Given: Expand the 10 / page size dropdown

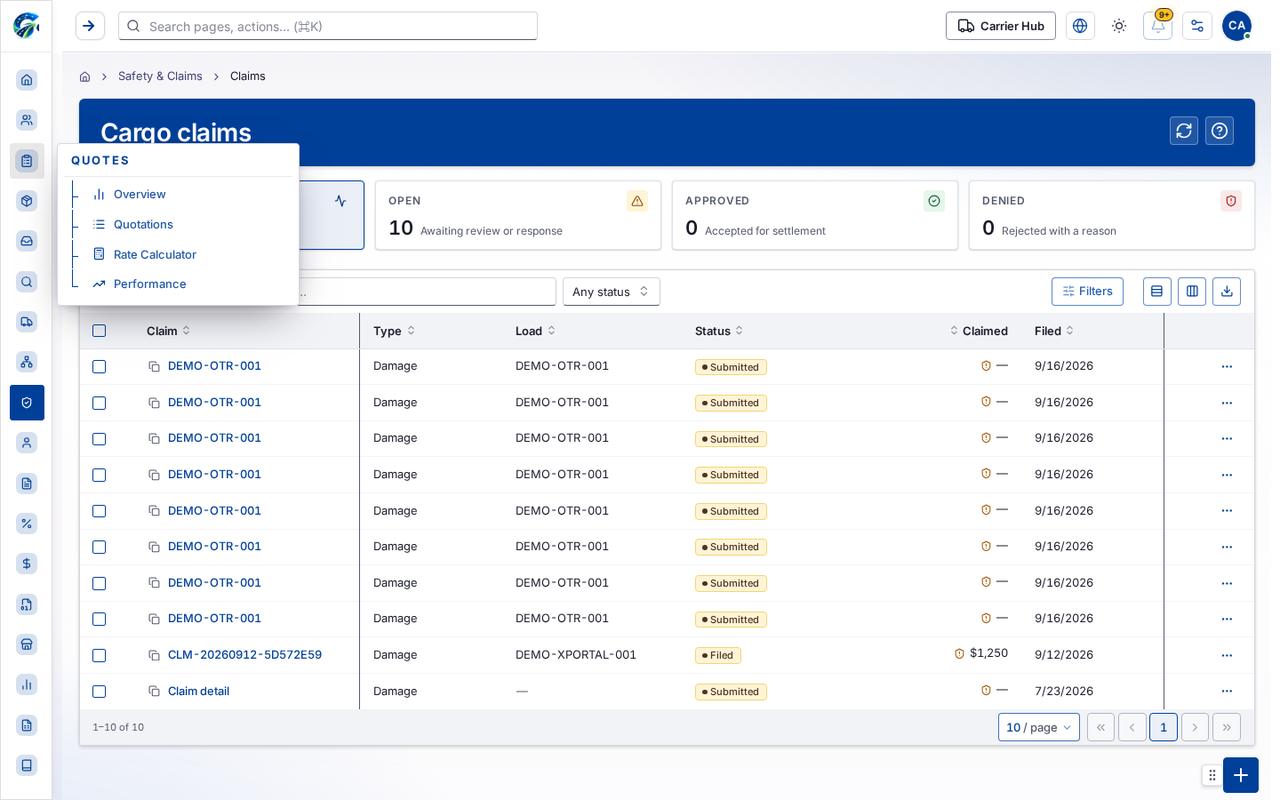Looking at the screenshot, I should click(1039, 727).
